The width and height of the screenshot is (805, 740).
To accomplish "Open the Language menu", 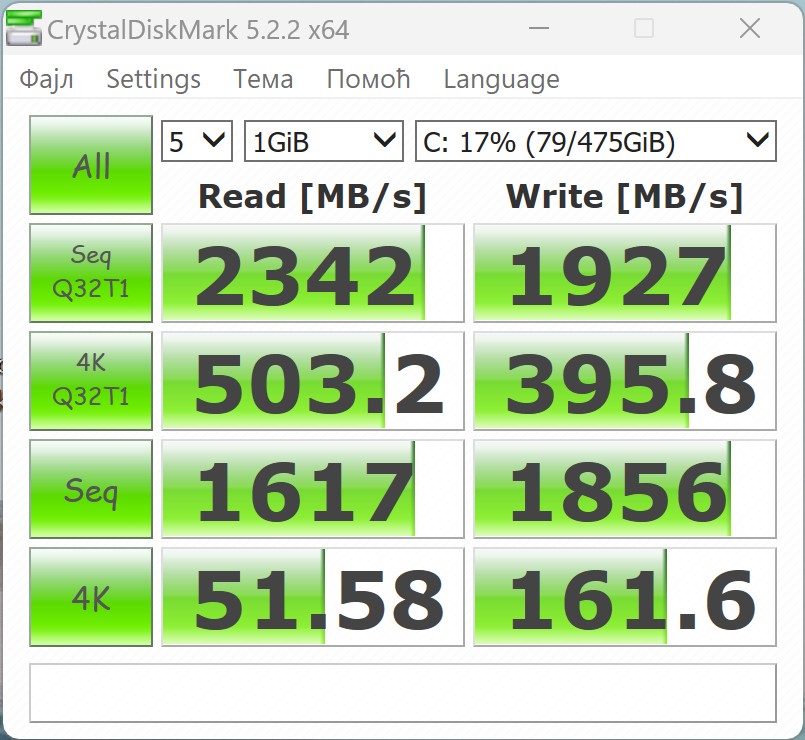I will [x=501, y=79].
